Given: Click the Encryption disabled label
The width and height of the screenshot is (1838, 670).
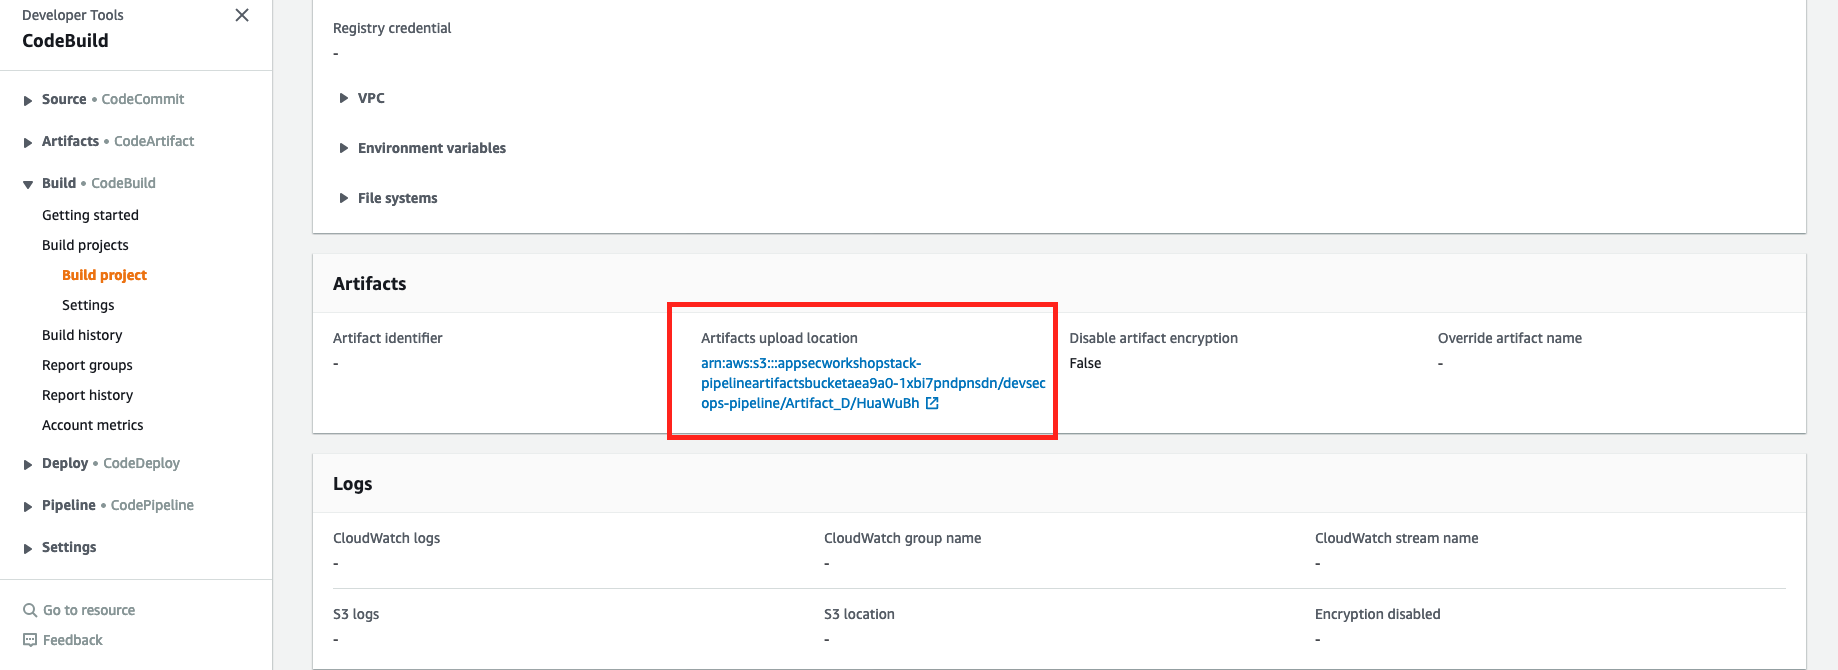Looking at the screenshot, I should [1377, 614].
